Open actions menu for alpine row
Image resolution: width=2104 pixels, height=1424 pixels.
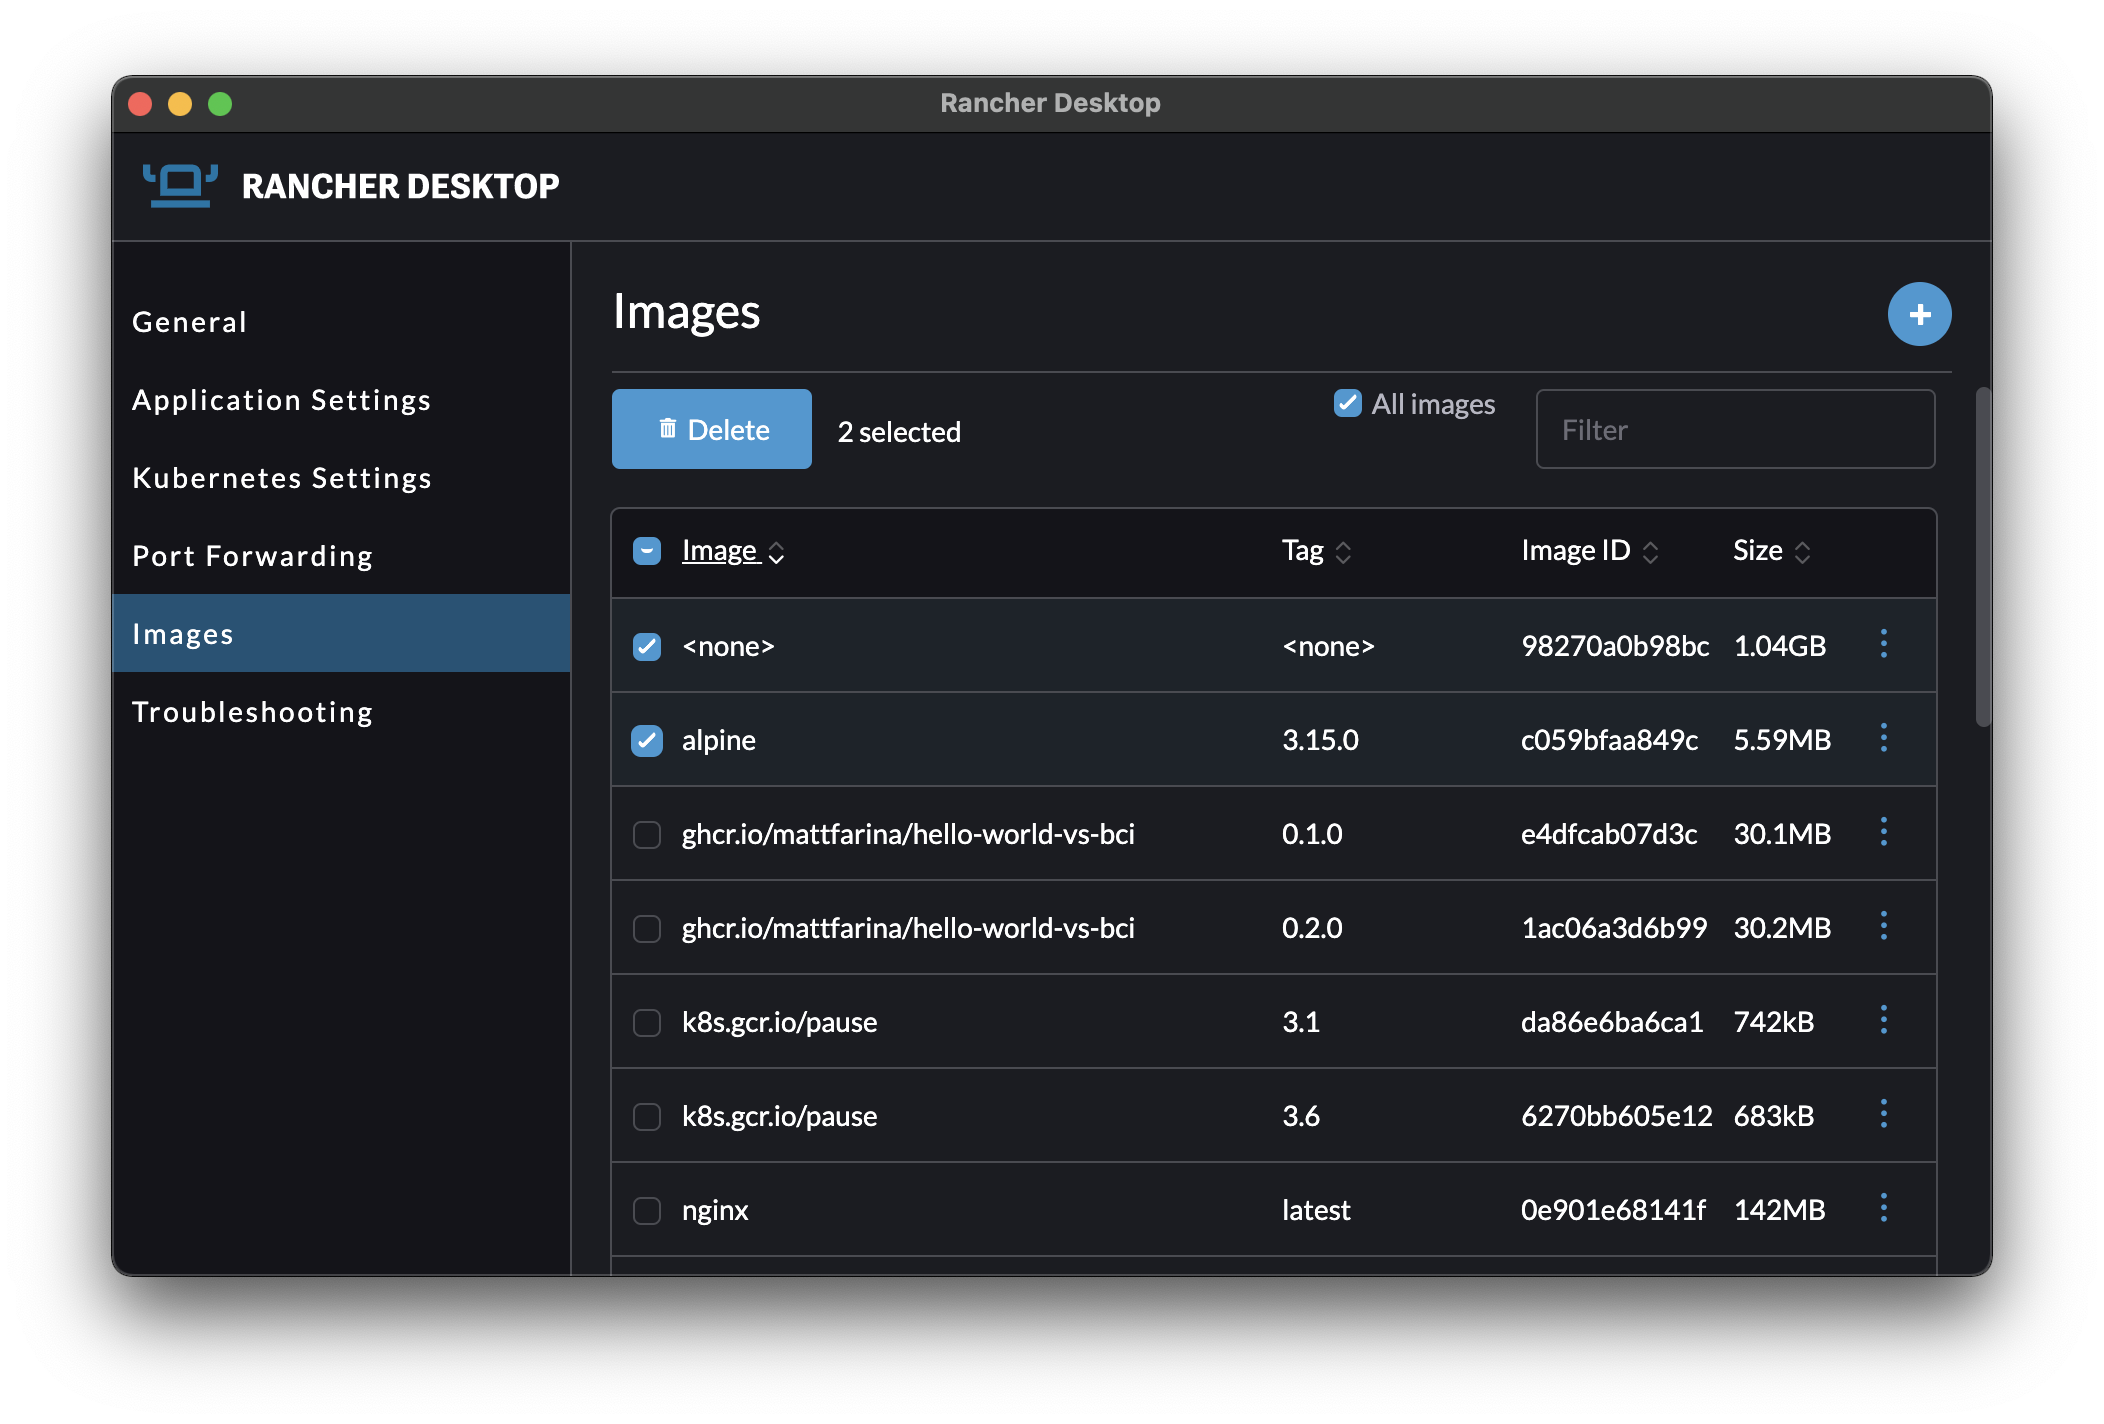click(1883, 739)
